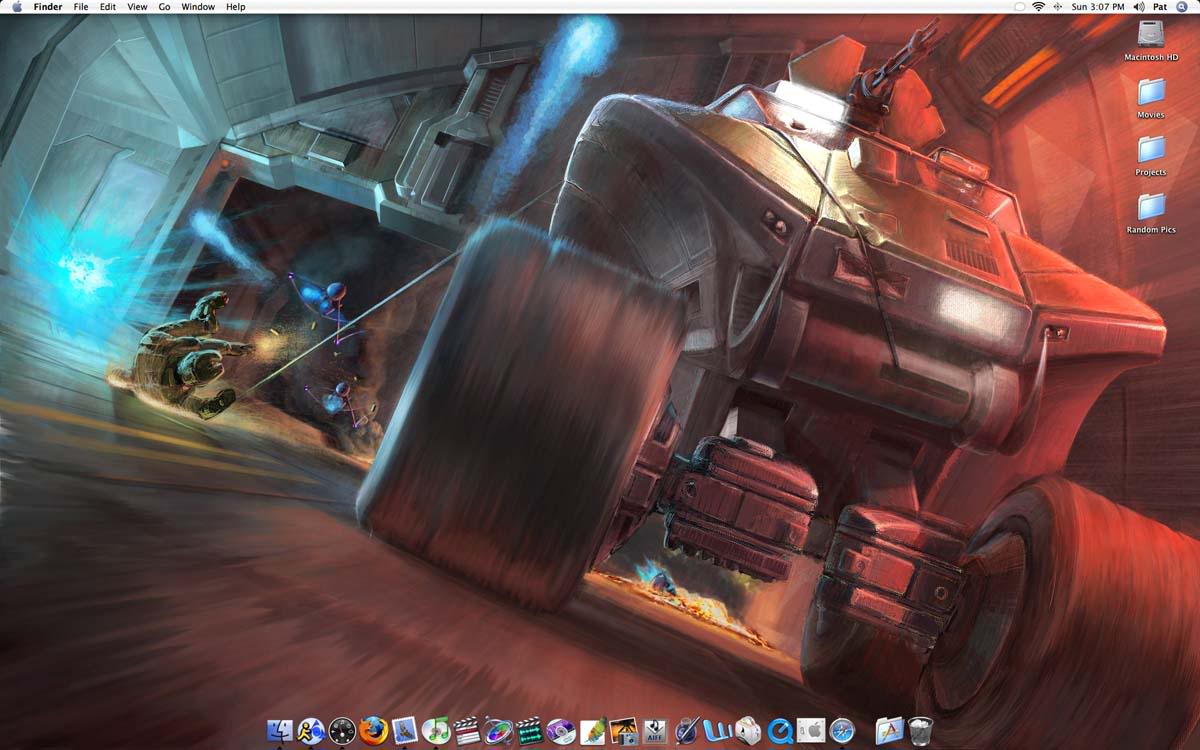Open Finder from the Dock
1200x750 pixels.
[x=281, y=732]
